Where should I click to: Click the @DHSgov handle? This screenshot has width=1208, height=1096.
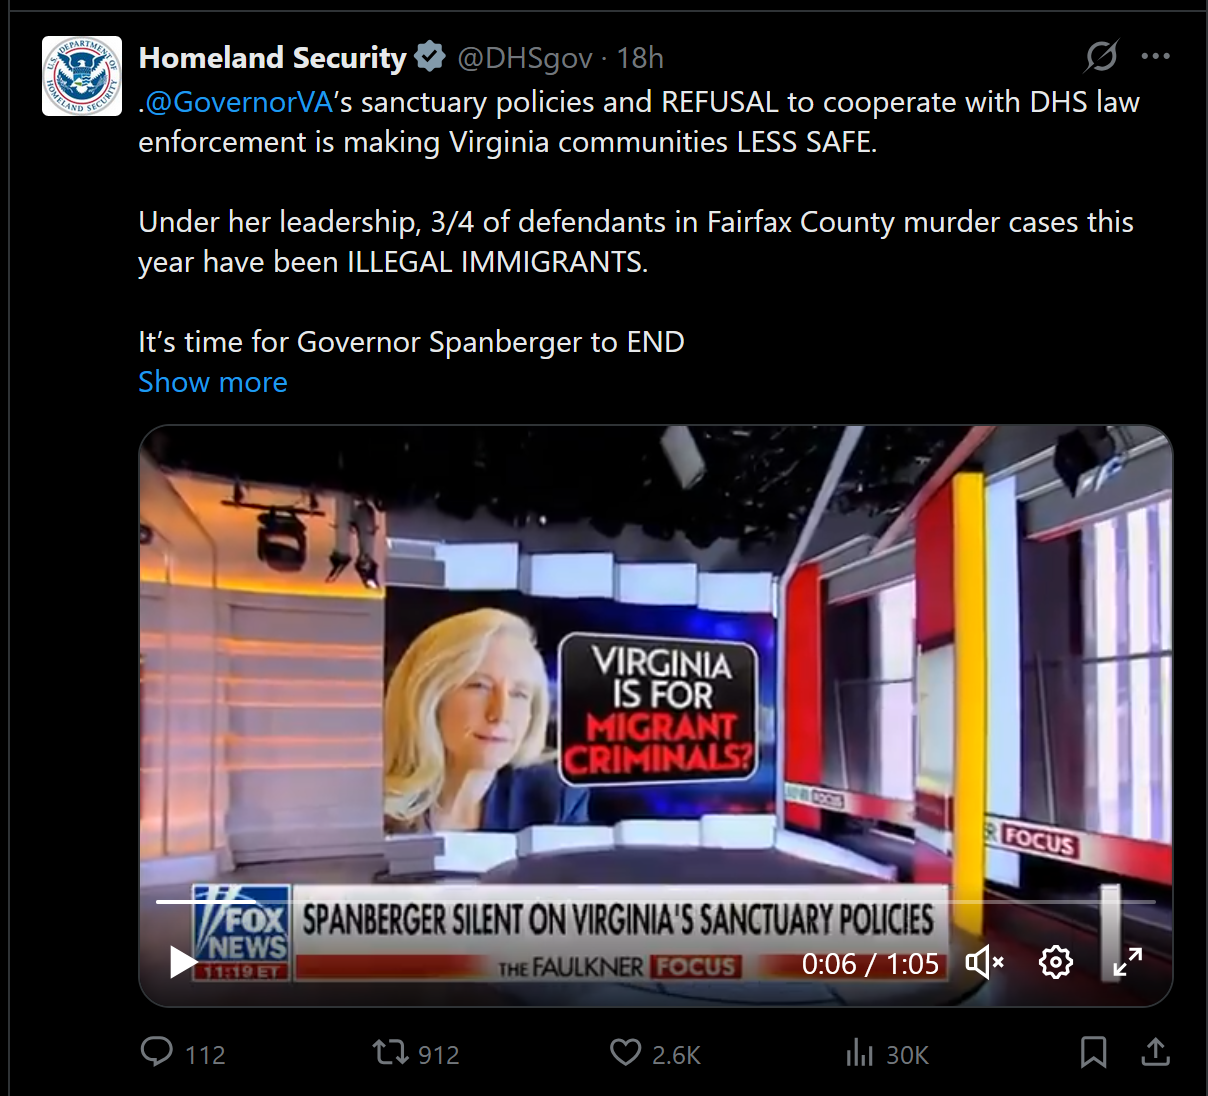[525, 58]
